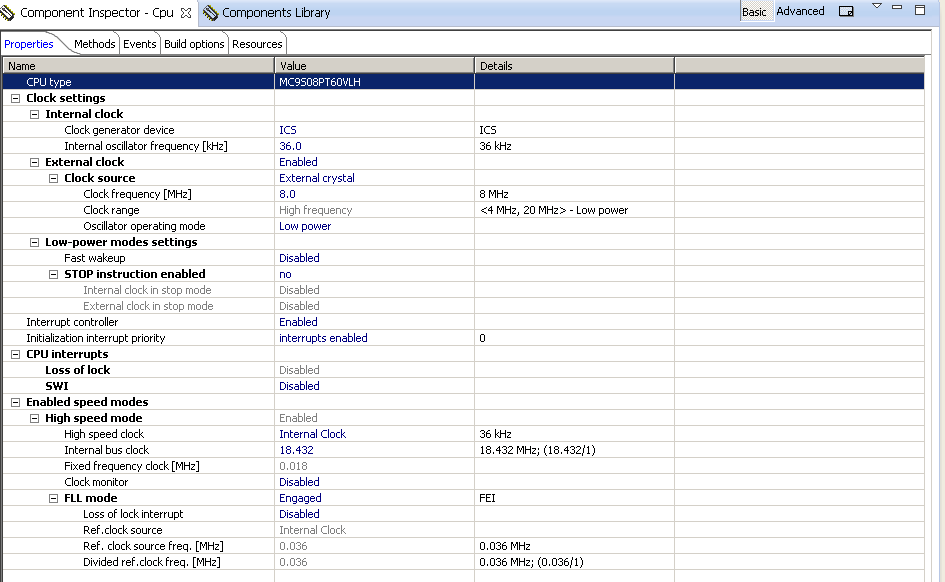Collapse the Enabled speed modes group
Image resolution: width=945 pixels, height=582 pixels.
point(14,402)
